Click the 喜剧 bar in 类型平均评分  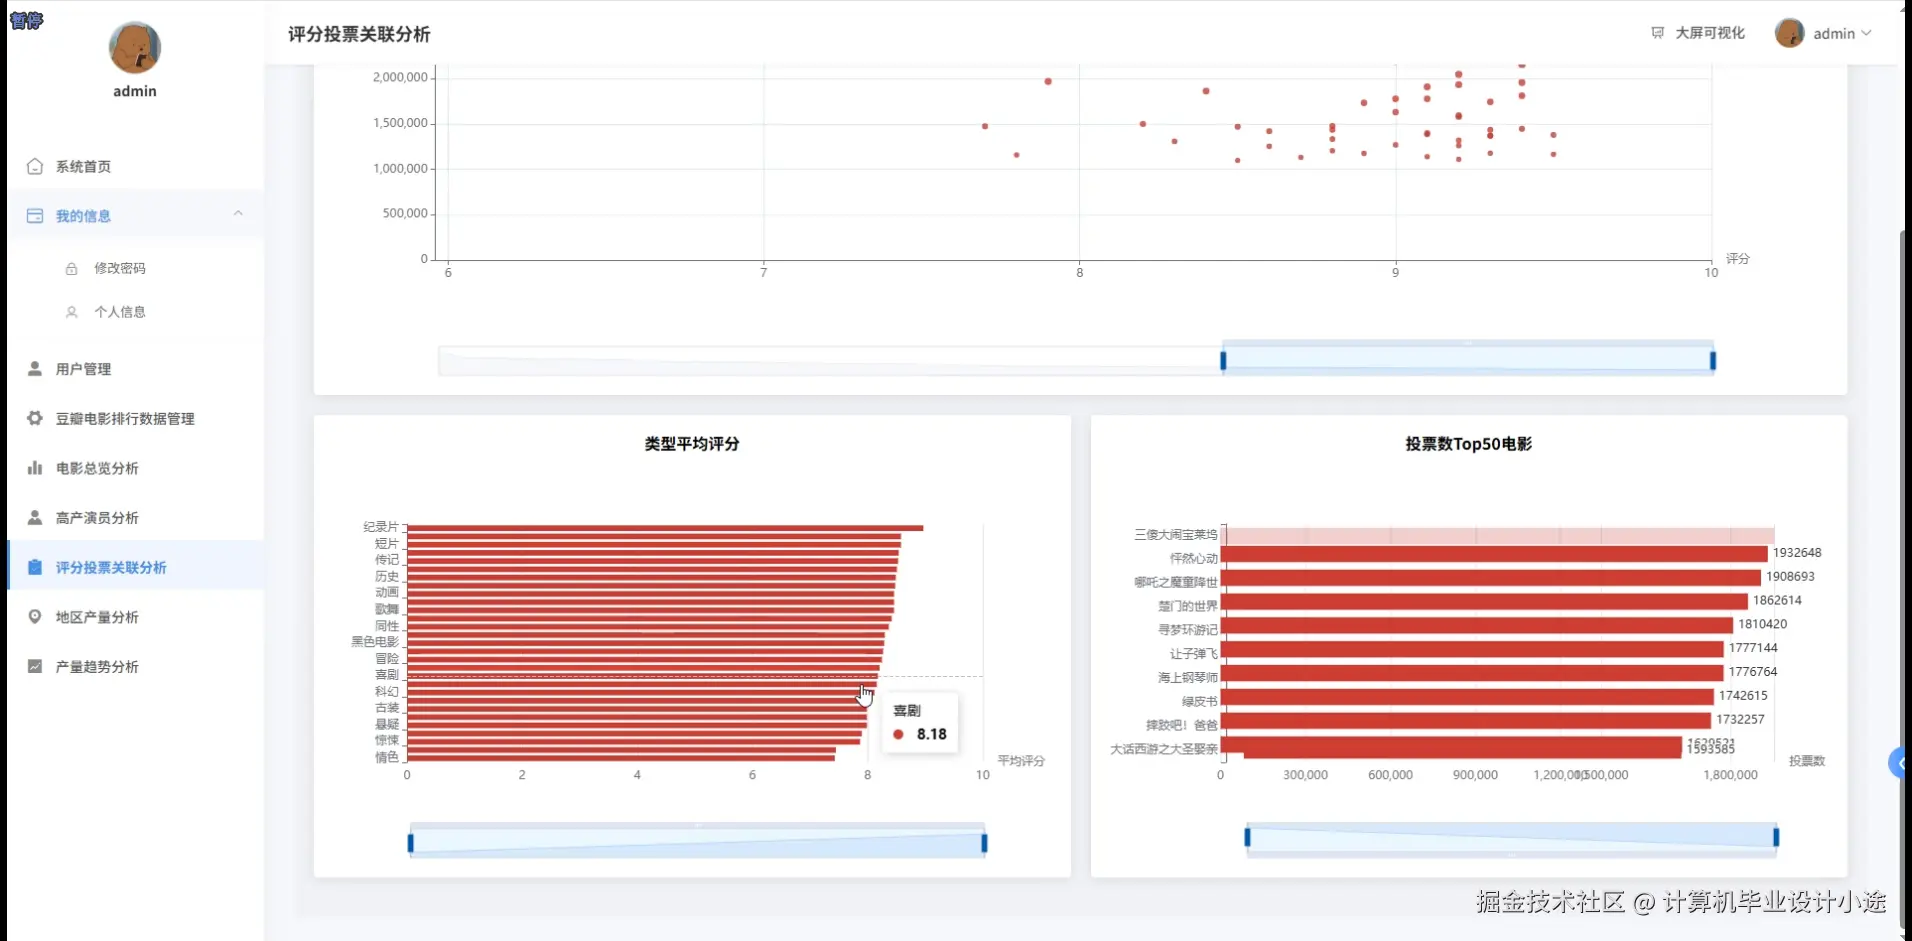(643, 675)
